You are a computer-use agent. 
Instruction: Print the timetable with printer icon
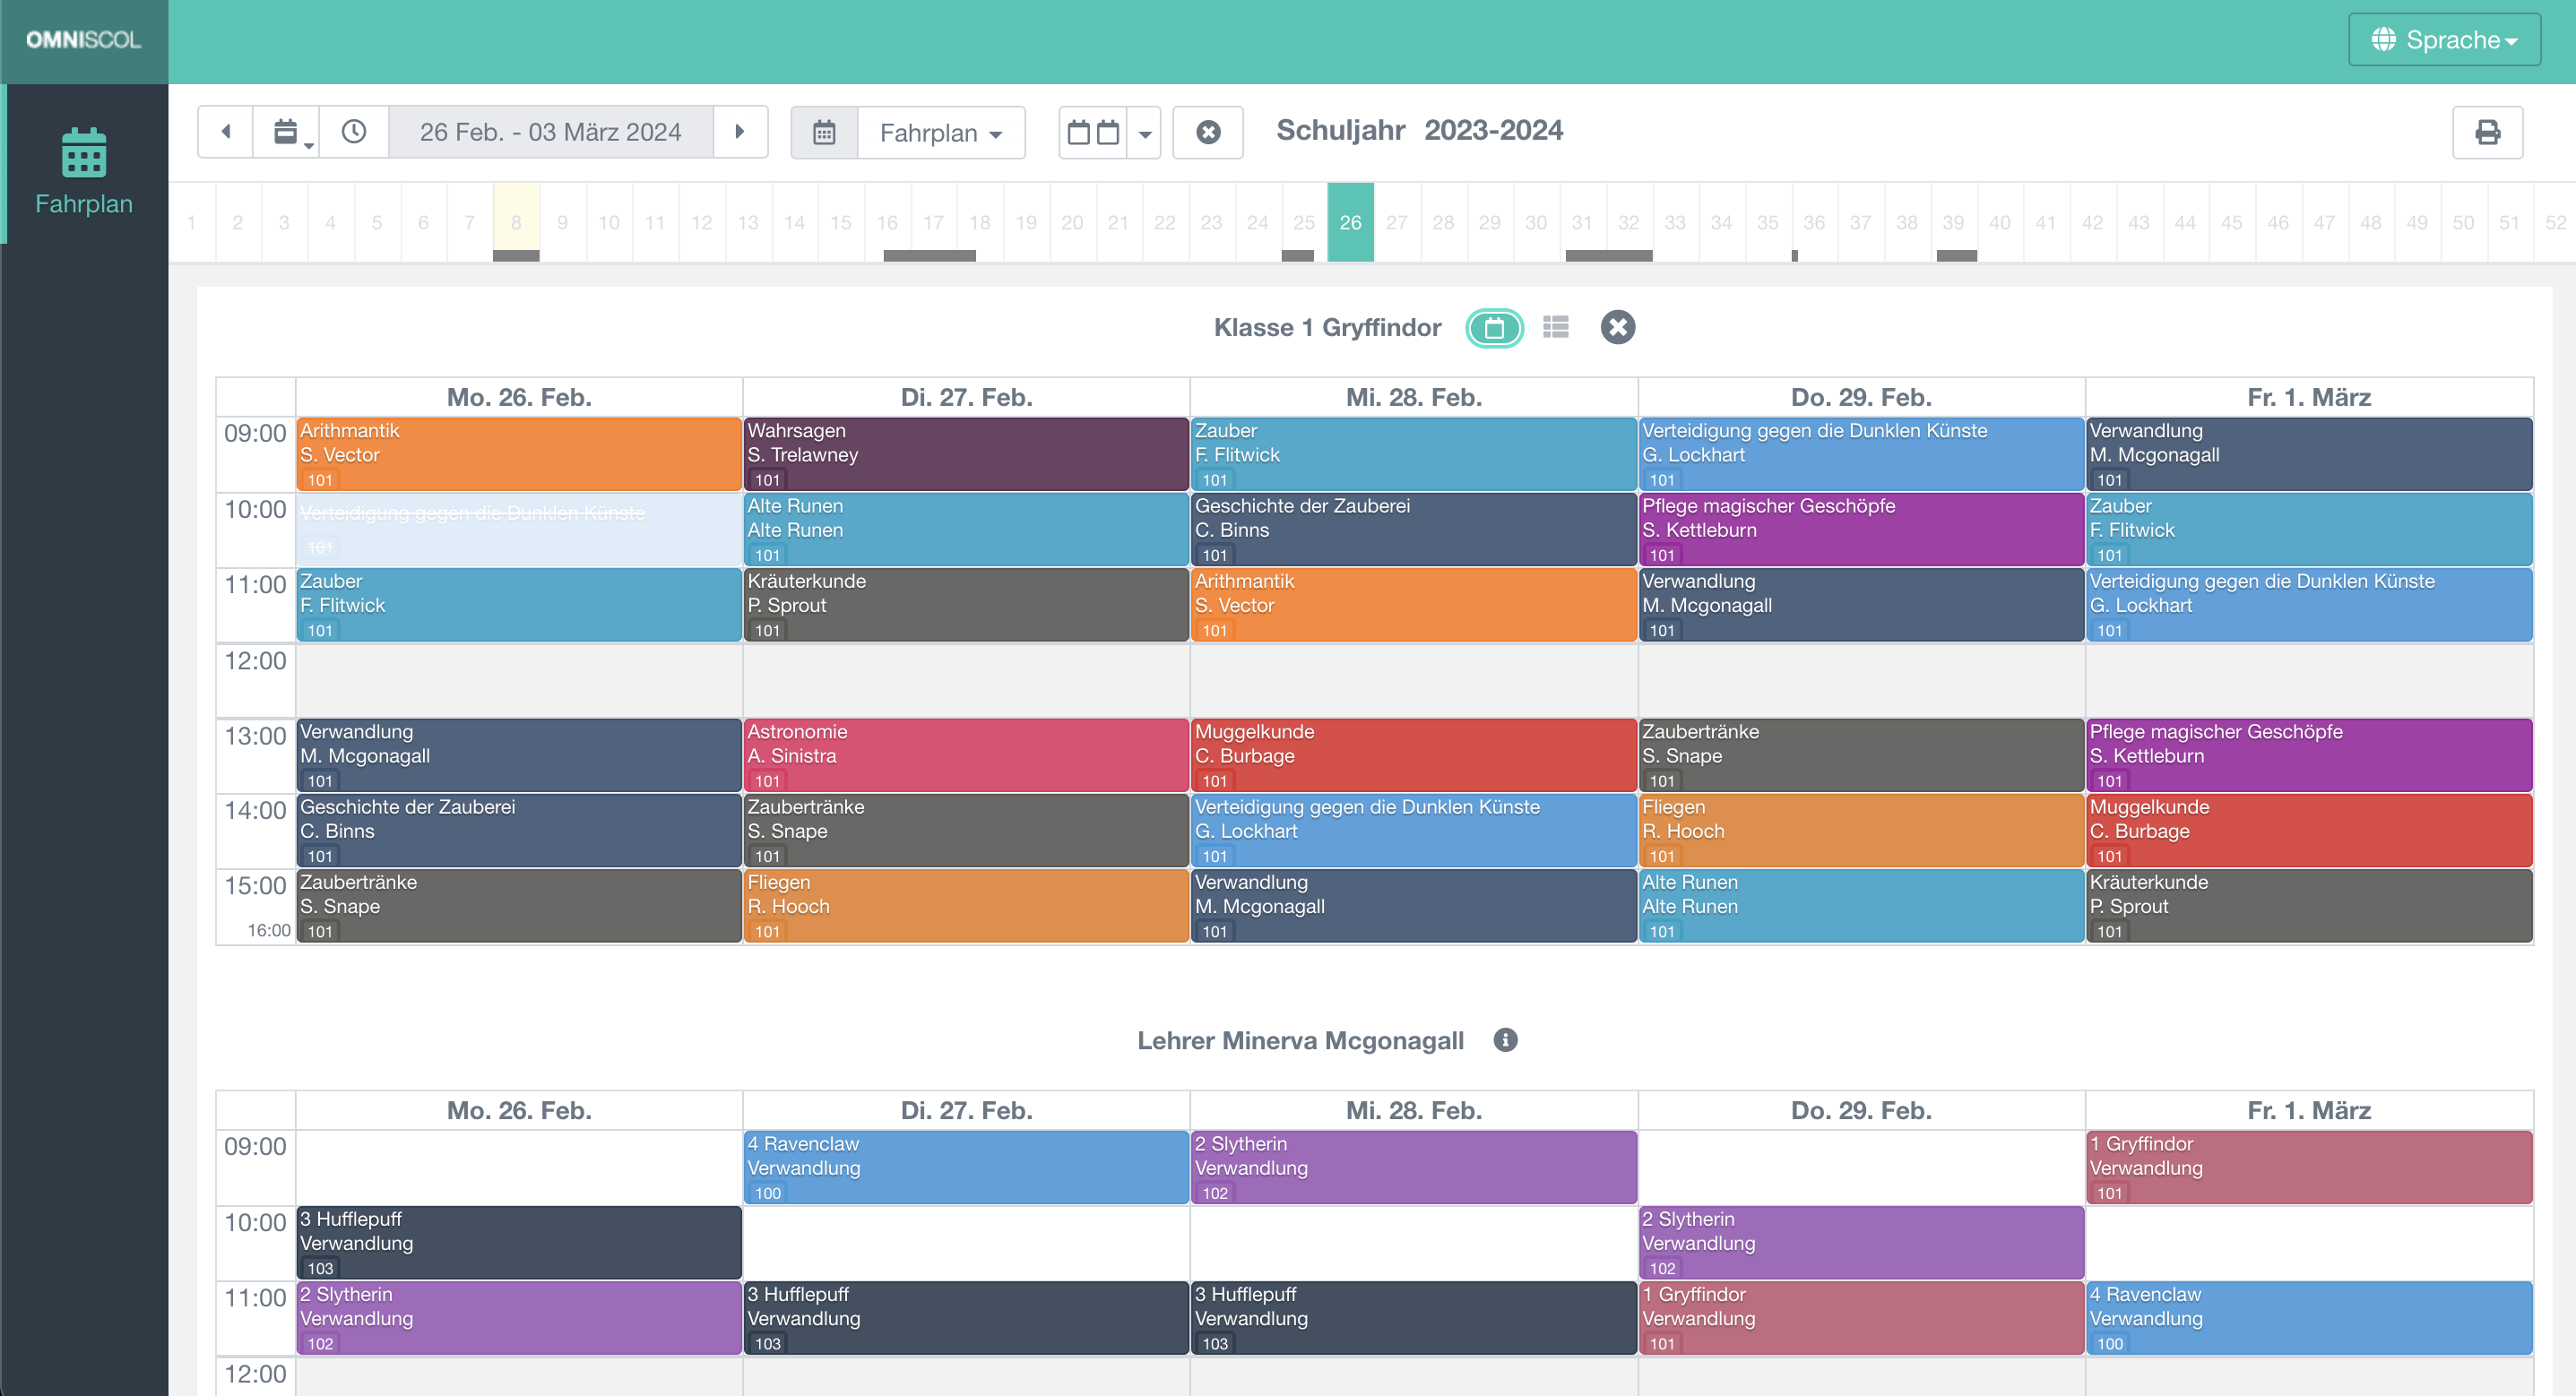(2487, 132)
